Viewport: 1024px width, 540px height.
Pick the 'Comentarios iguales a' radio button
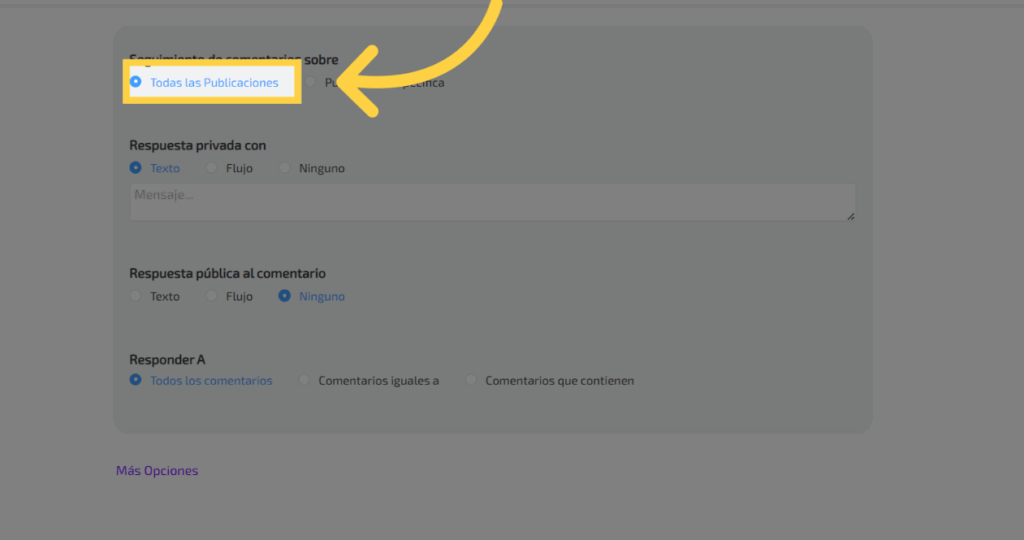pyautogui.click(x=304, y=380)
